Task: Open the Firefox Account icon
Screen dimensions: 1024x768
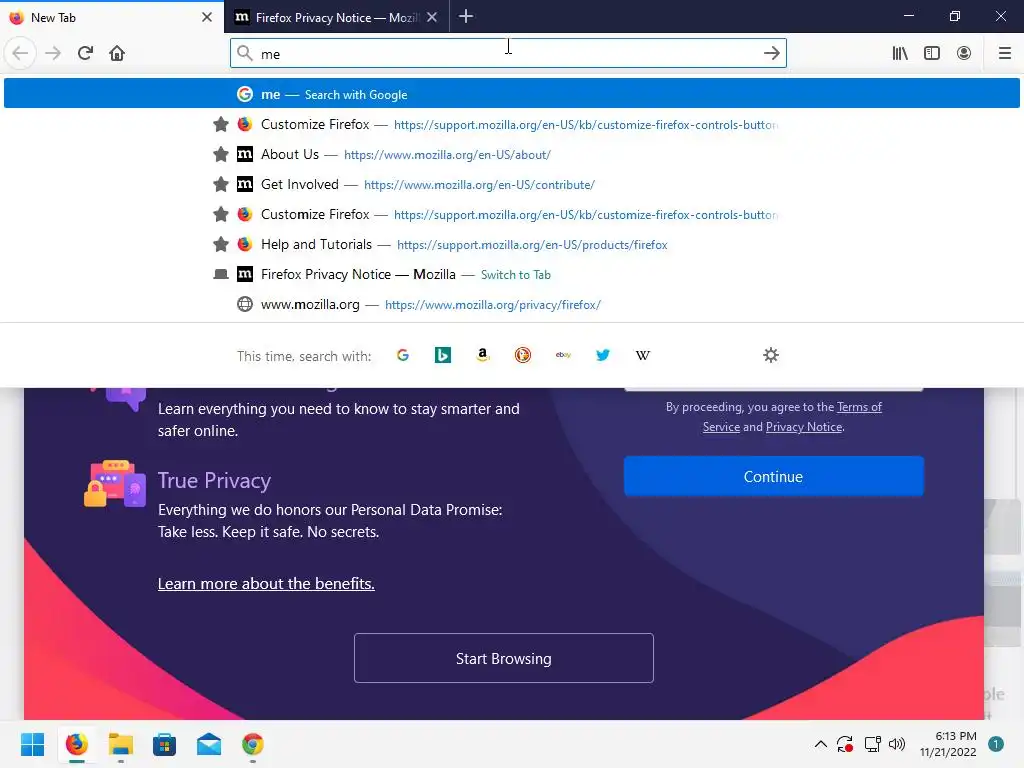Action: pos(964,54)
